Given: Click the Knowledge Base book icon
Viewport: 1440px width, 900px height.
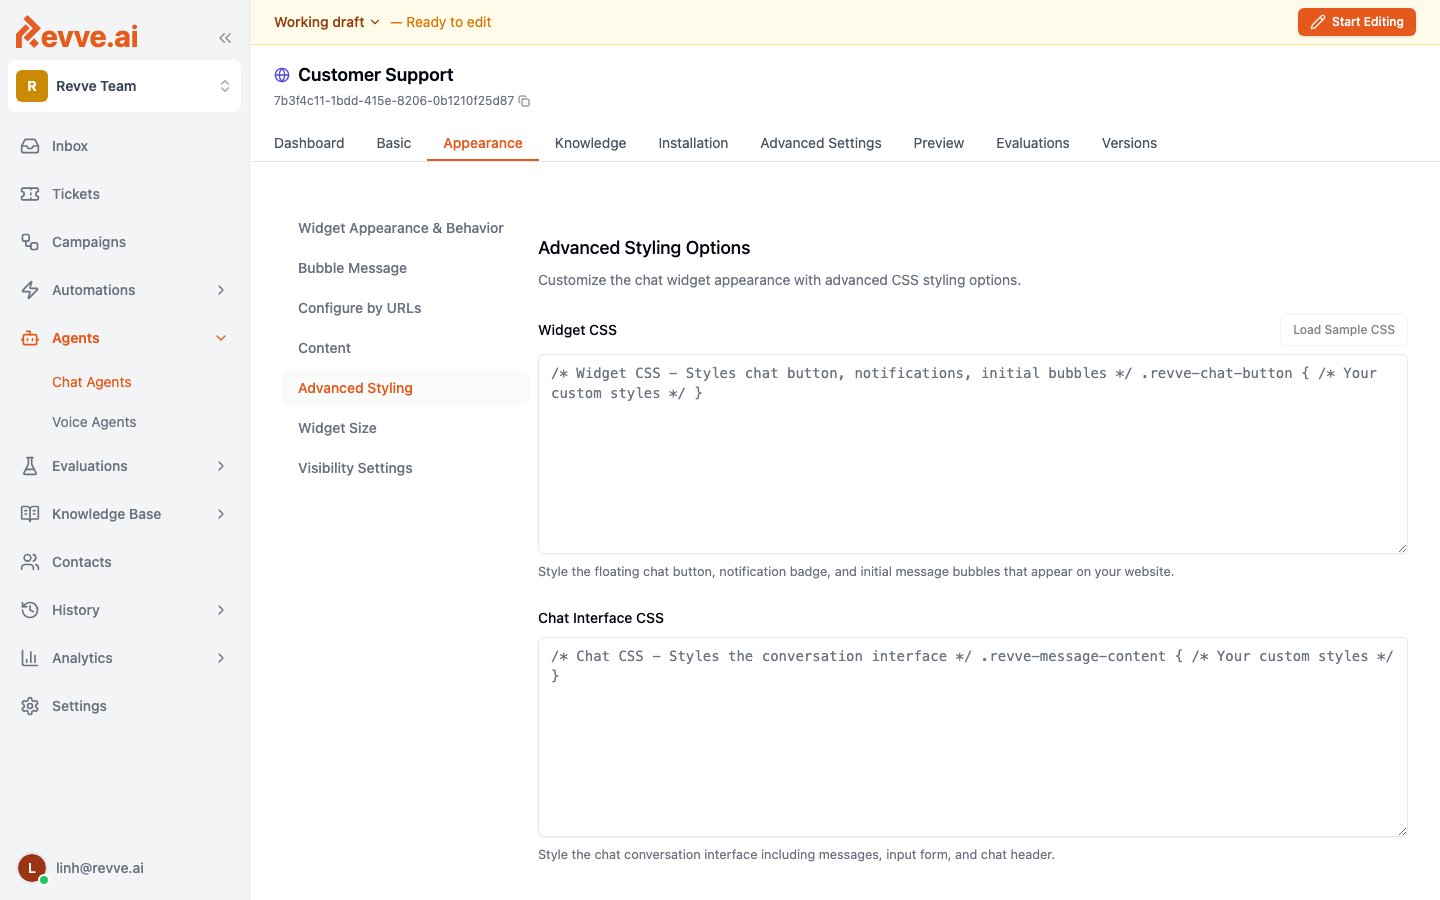Looking at the screenshot, I should 30,514.
